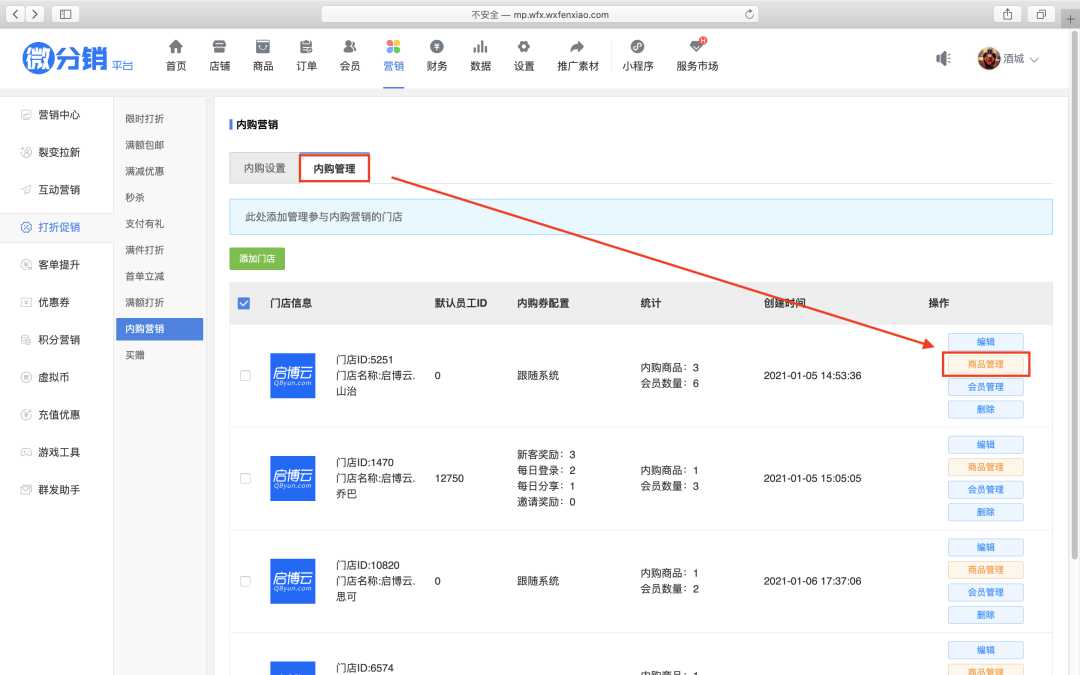Screen dimensions: 1080x675
Task: Open 积分营销 in the sidebar
Action: pyautogui.click(x=59, y=340)
